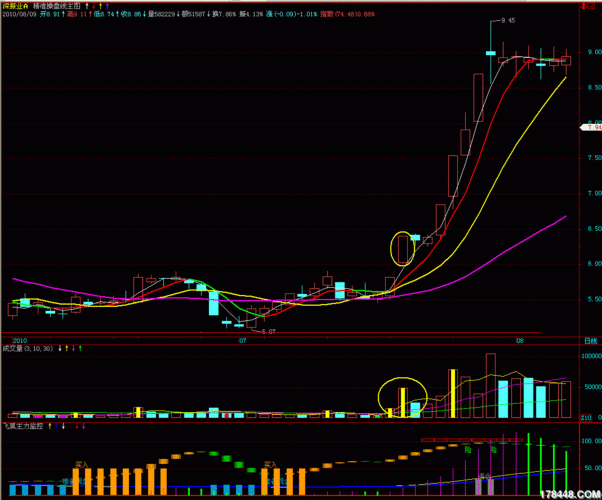
Task: Switch period using the 日线 label
Action: pyautogui.click(x=590, y=341)
